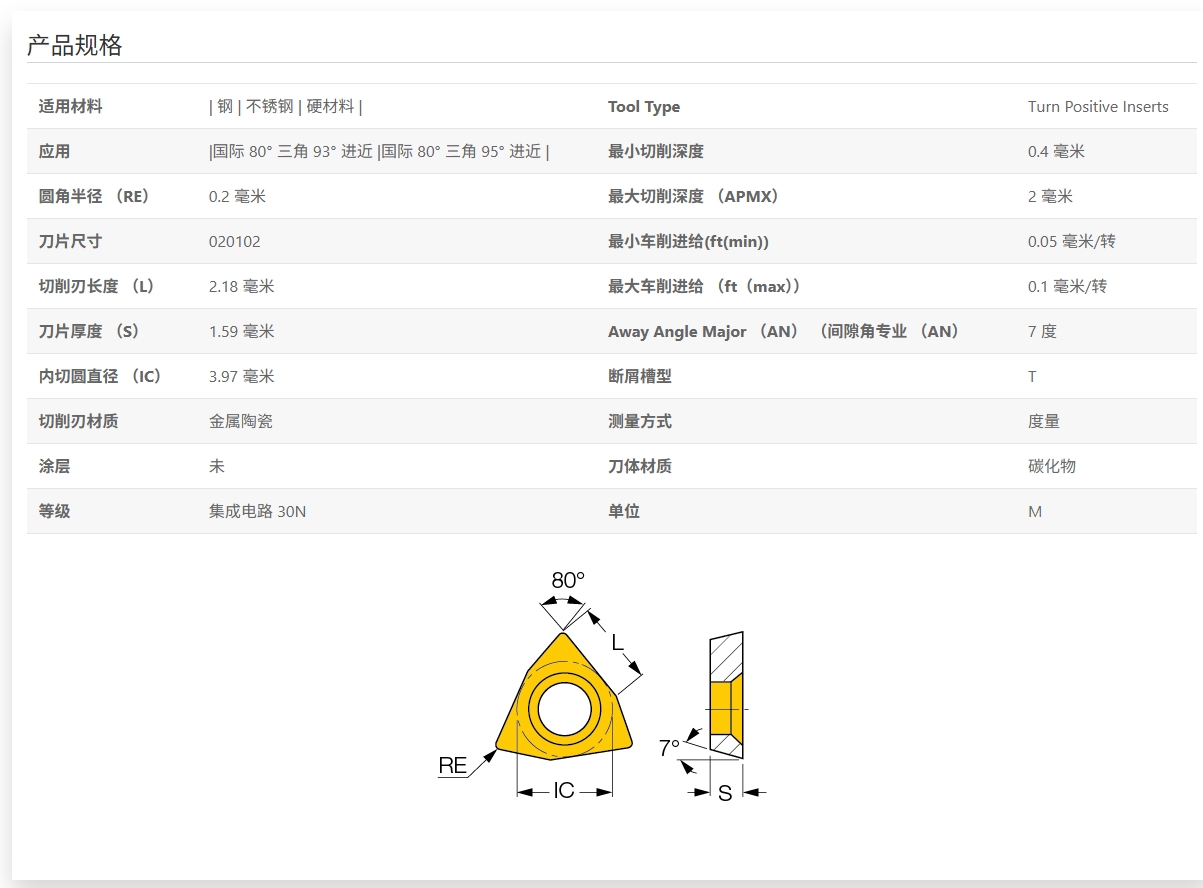Click the 刀片尺寸 value 020102
Viewport: 1203px width, 888px height.
point(234,242)
